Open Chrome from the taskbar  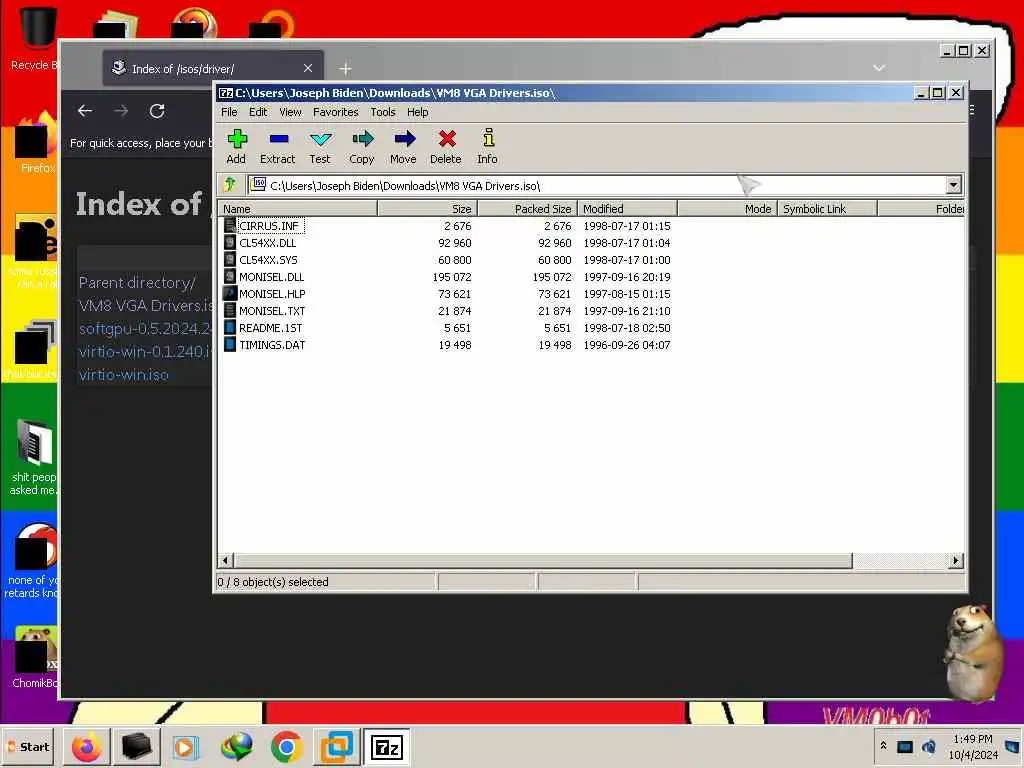[x=286, y=747]
